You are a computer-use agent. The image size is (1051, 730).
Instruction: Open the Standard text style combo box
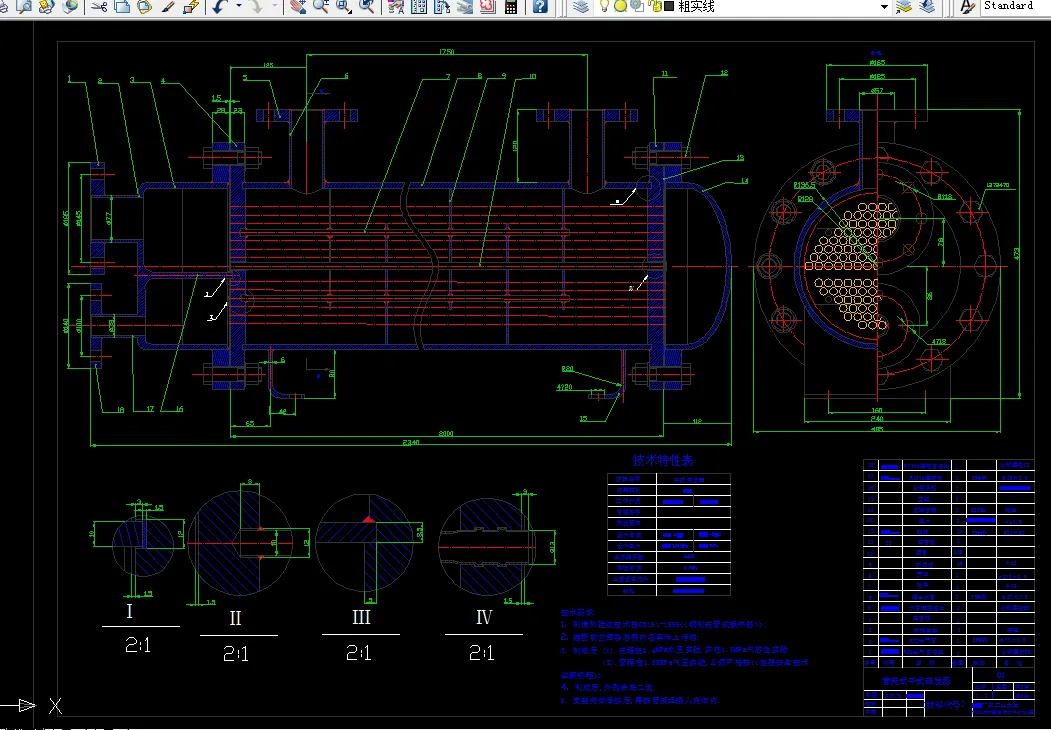click(1014, 6)
